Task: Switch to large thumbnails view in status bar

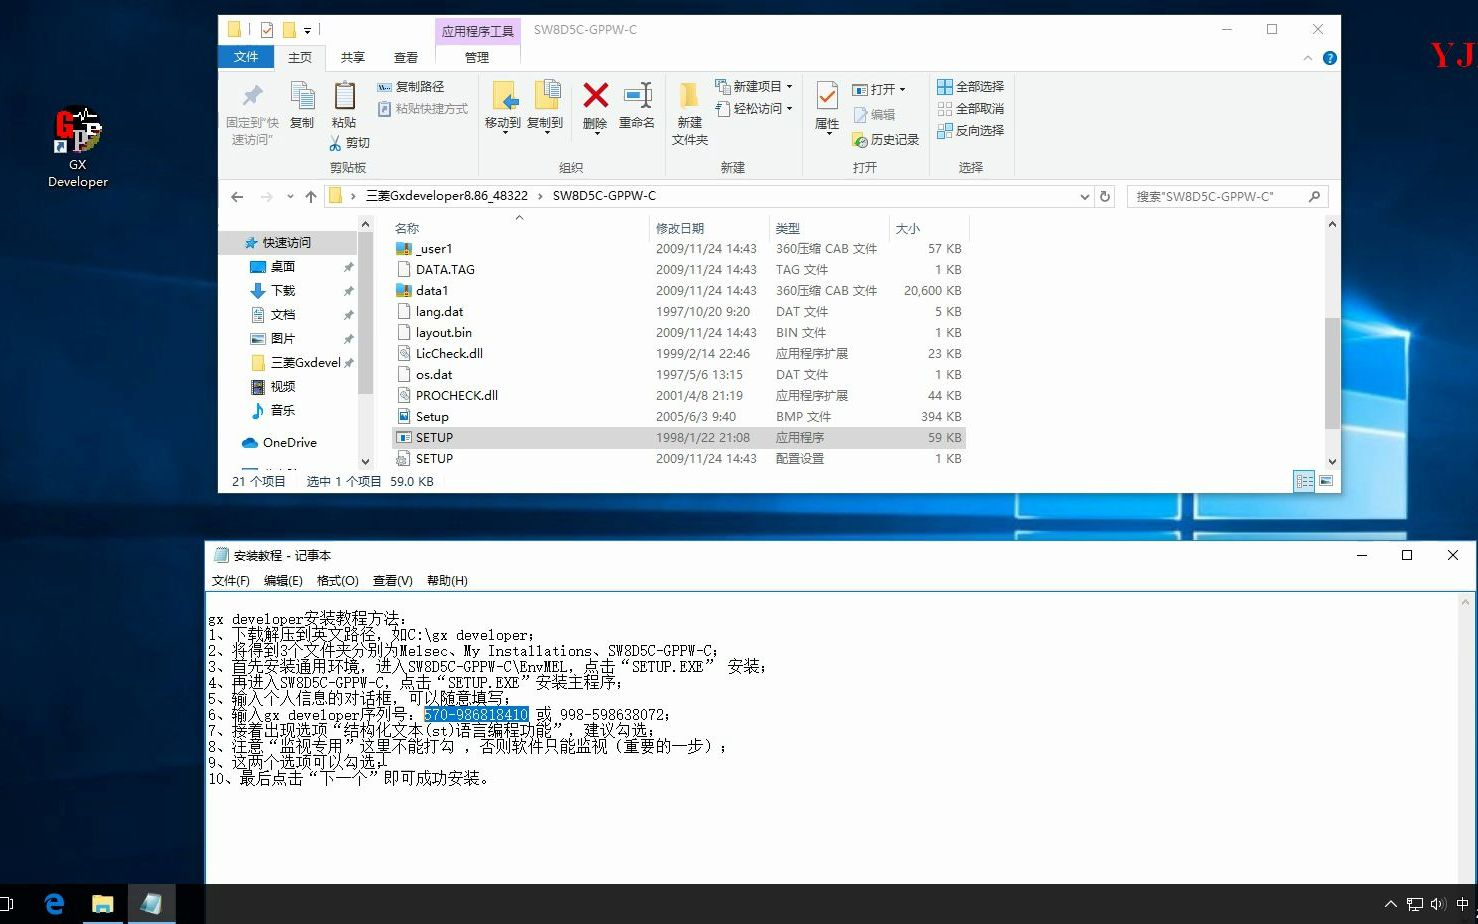Action: pyautogui.click(x=1326, y=481)
